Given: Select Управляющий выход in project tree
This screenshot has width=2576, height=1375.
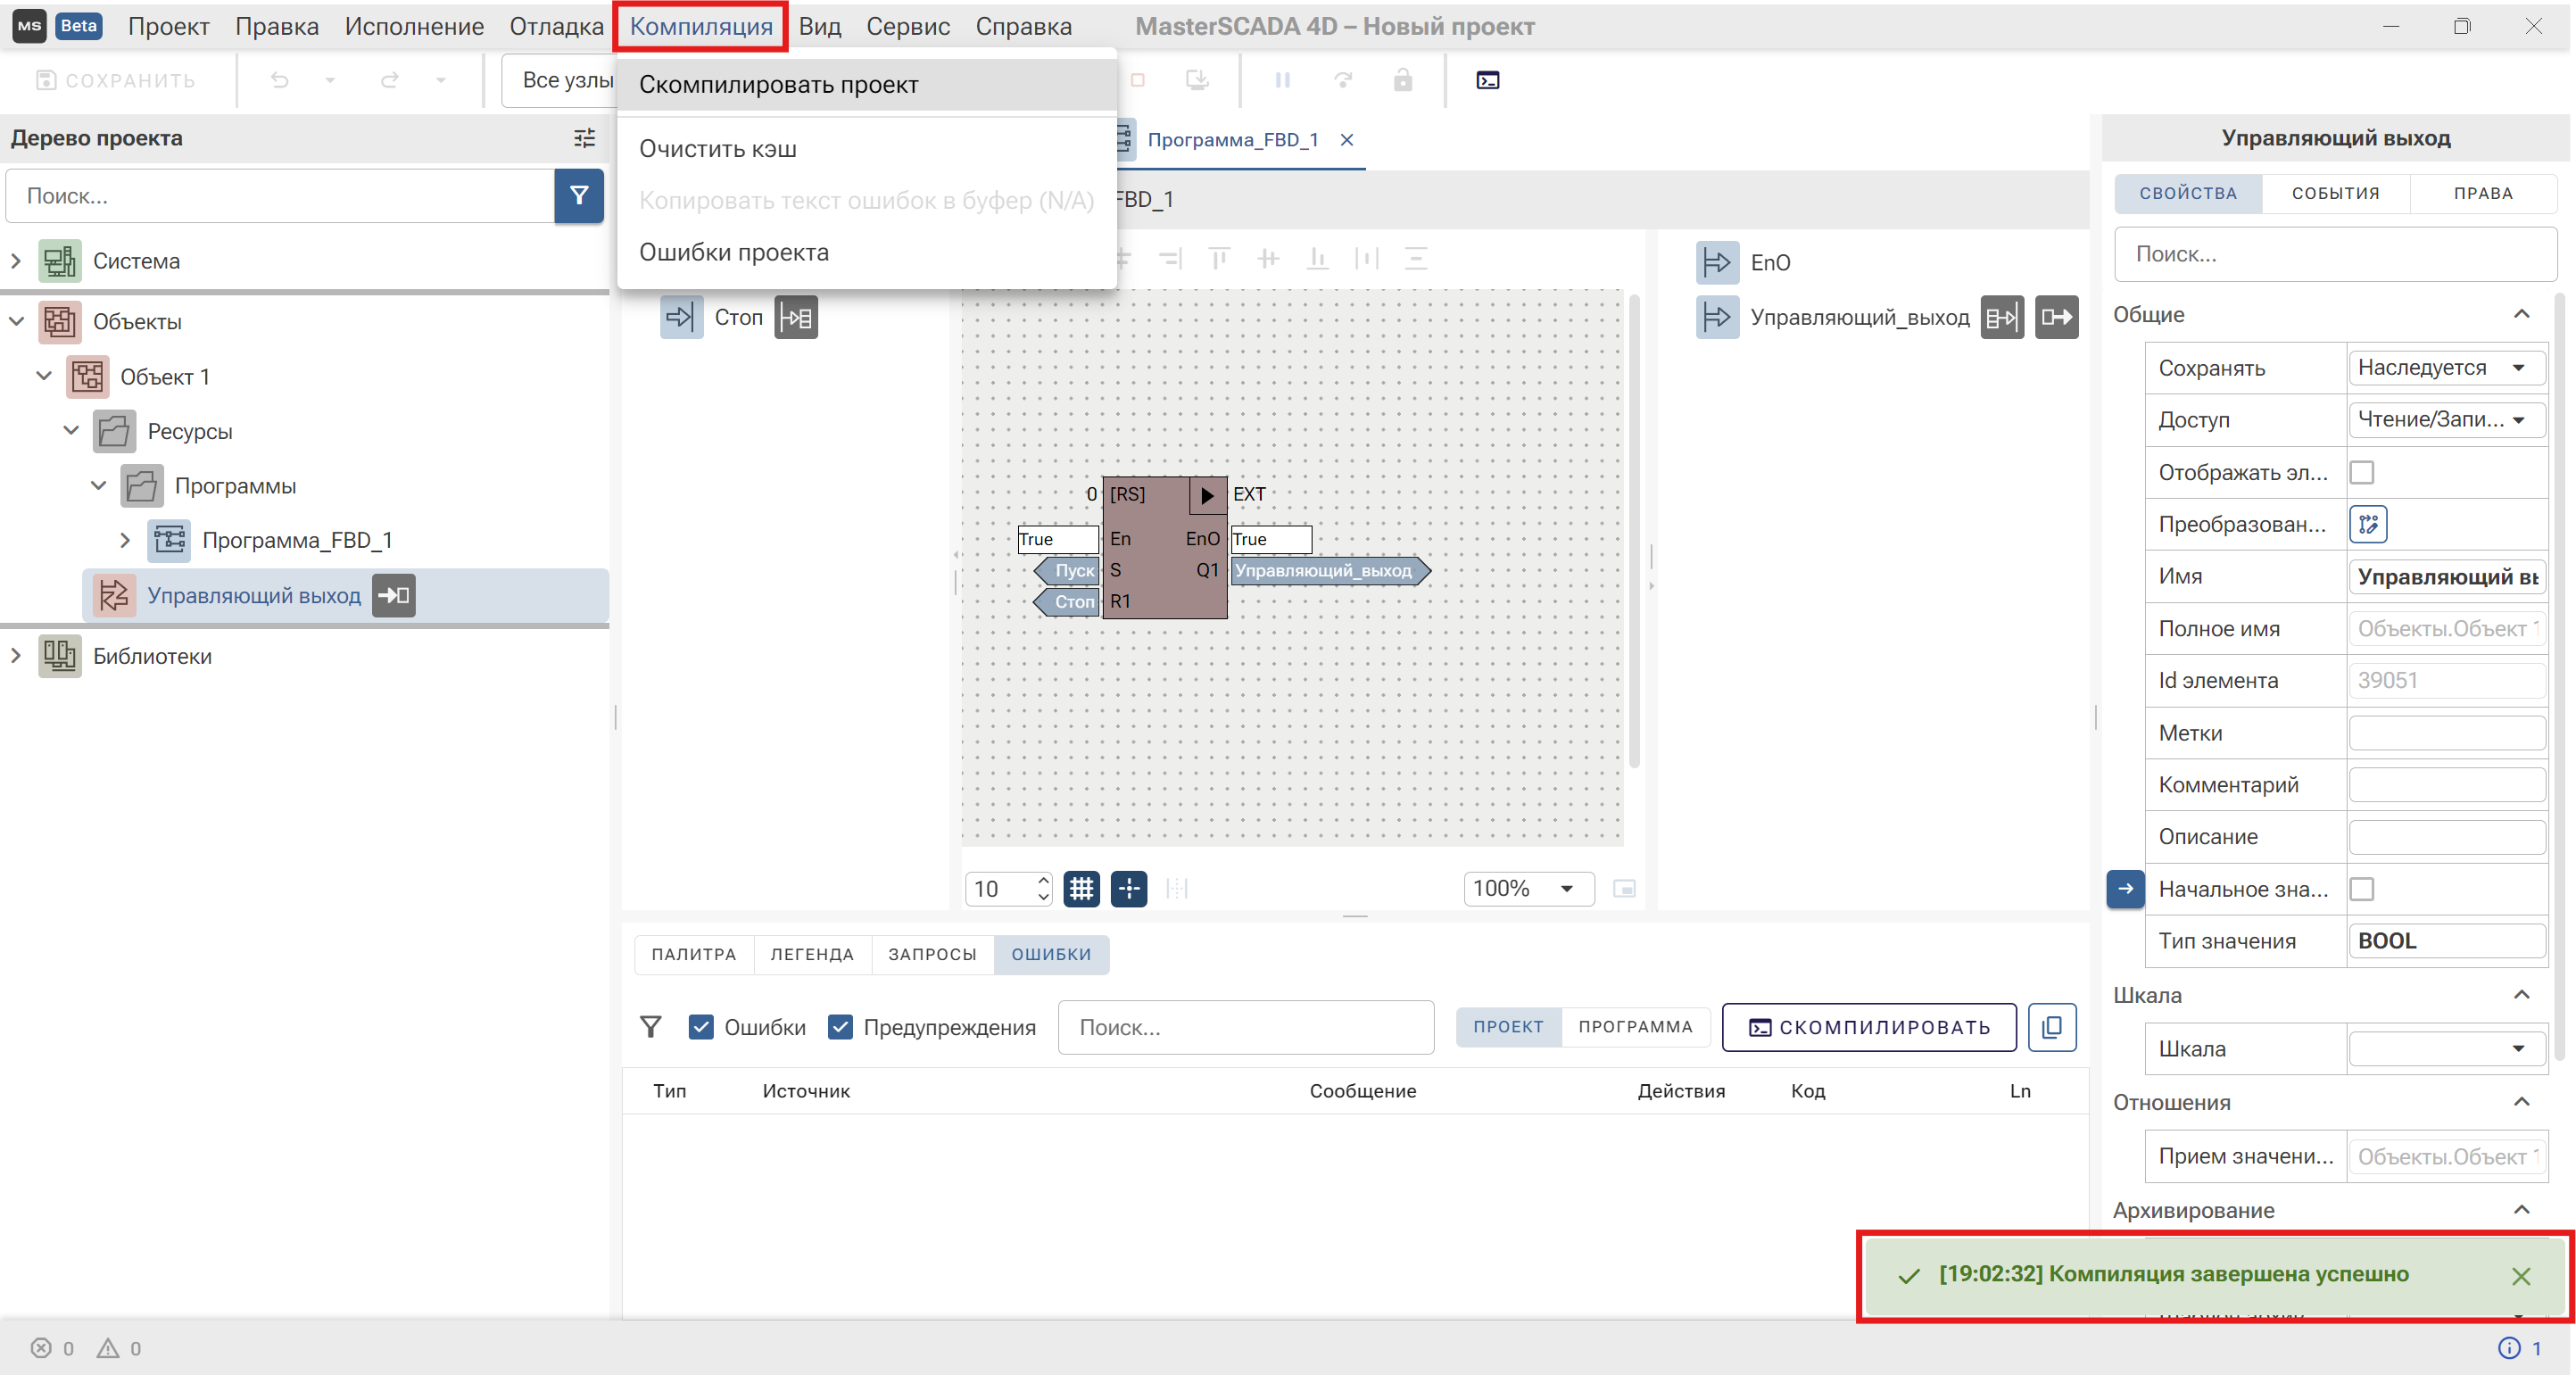Looking at the screenshot, I should coord(253,595).
